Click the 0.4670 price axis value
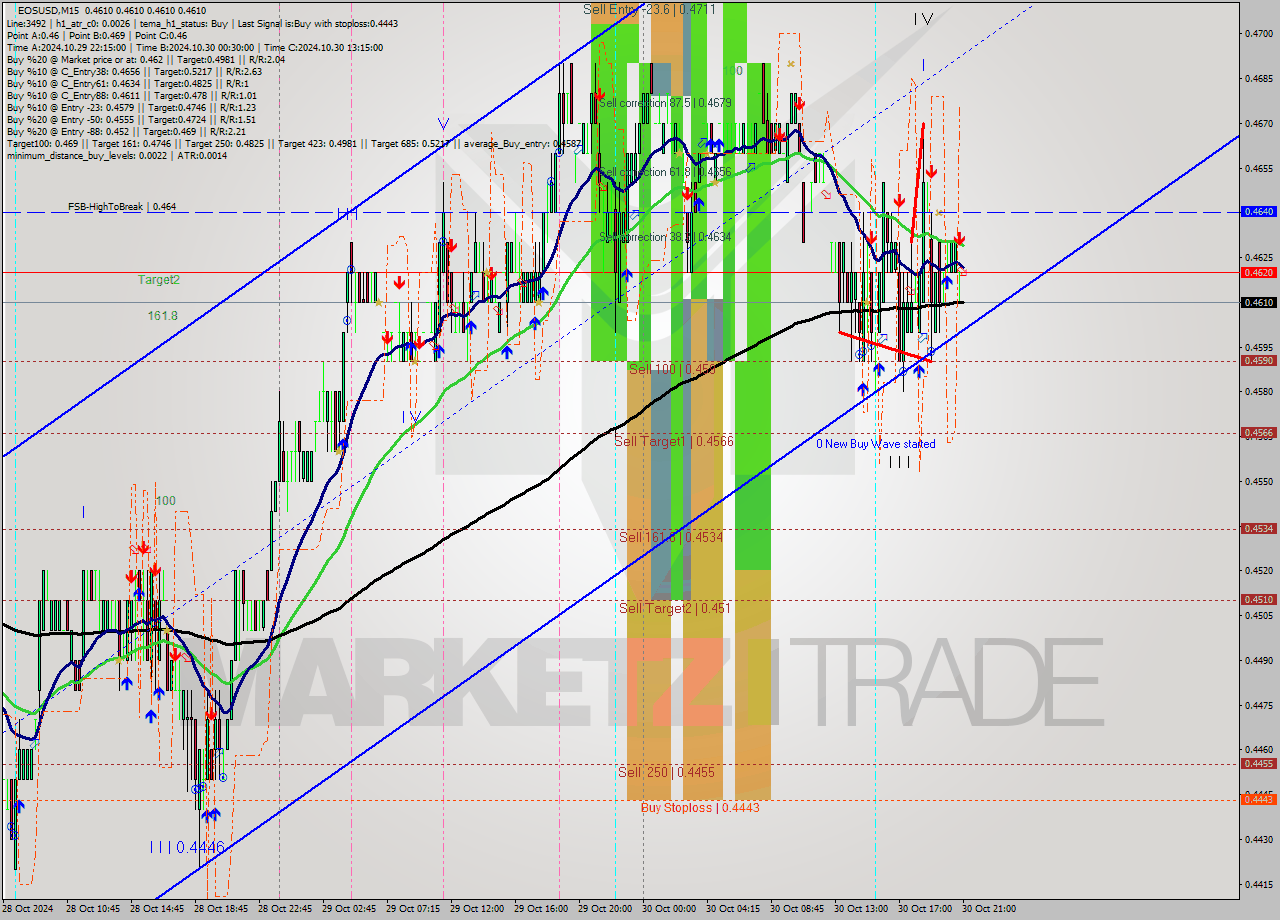This screenshot has width=1280, height=920. tap(1258, 123)
